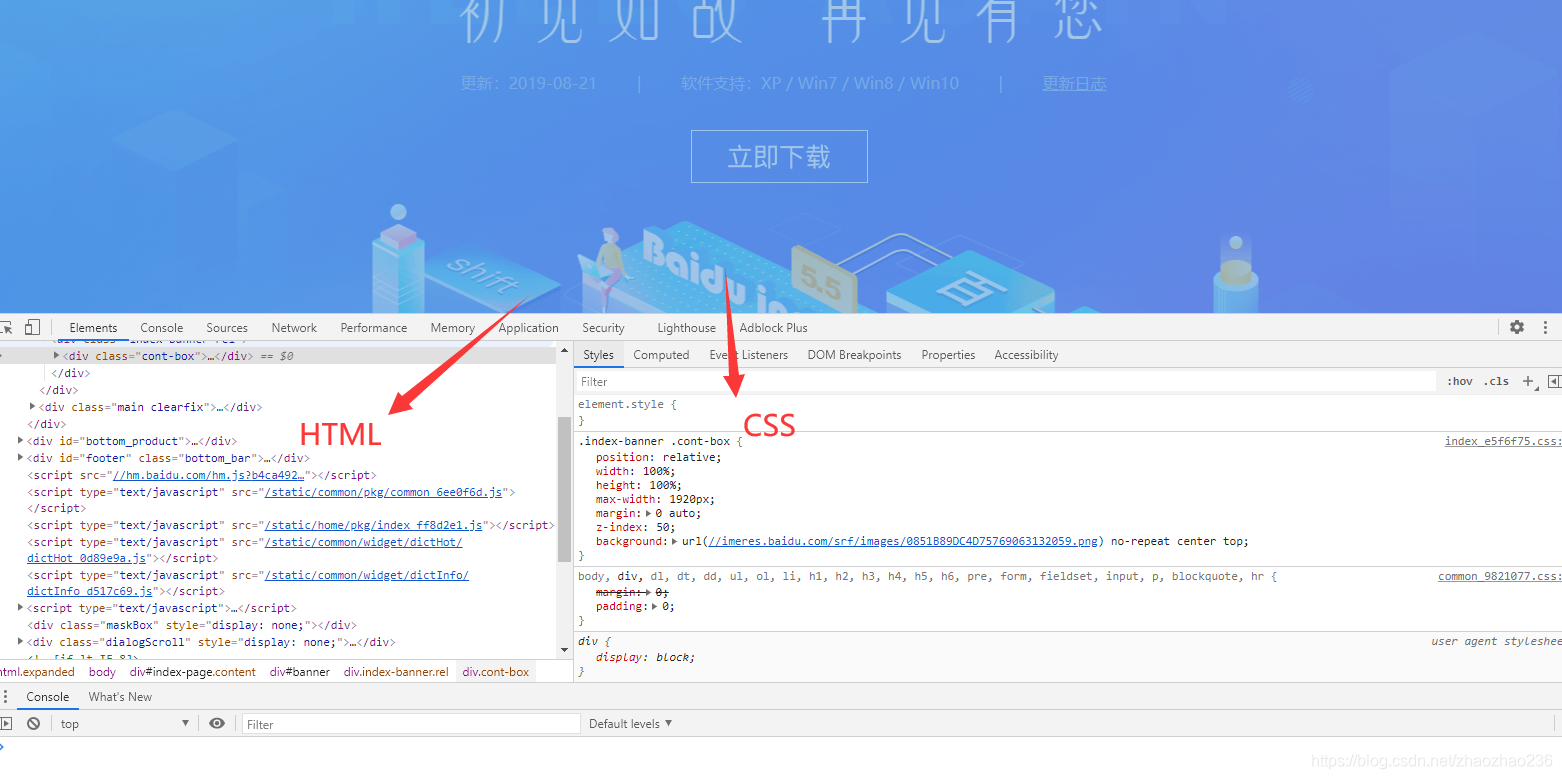Toggle :hov element state panel

pos(1460,381)
